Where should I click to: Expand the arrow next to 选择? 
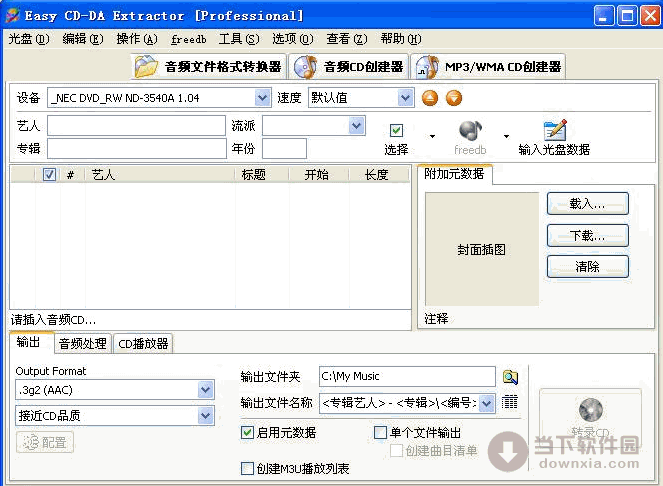(x=432, y=136)
